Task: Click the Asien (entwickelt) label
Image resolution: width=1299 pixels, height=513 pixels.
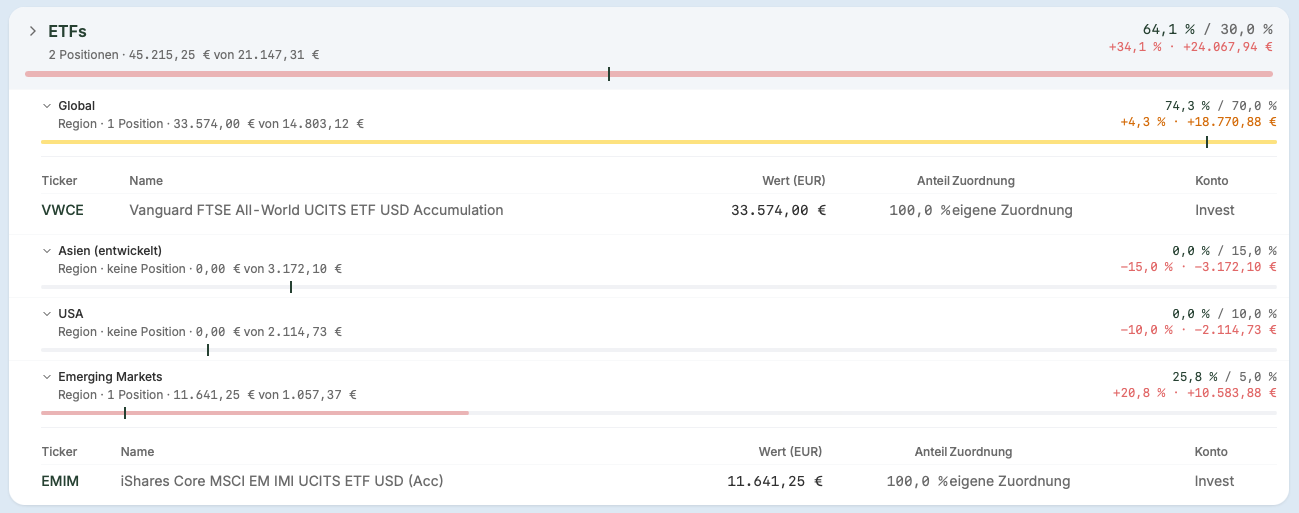Action: 110,250
